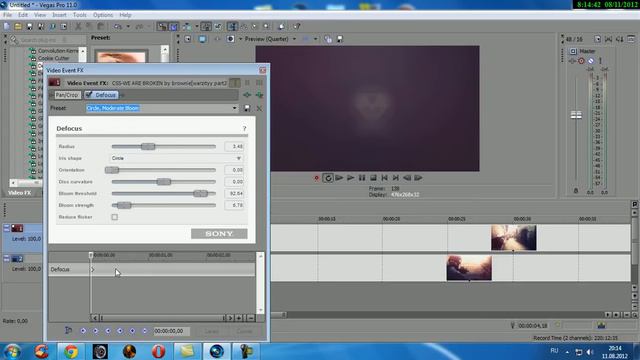Step to the previous frame

407,178
